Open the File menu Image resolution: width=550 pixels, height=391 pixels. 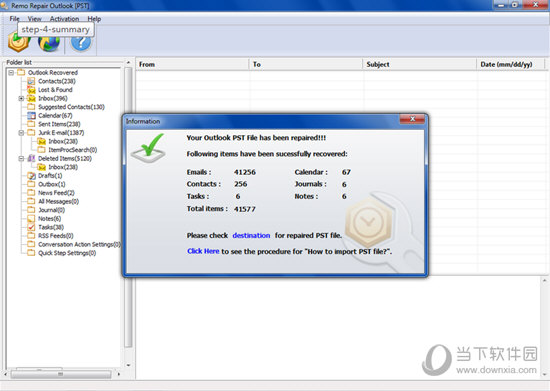tap(14, 19)
